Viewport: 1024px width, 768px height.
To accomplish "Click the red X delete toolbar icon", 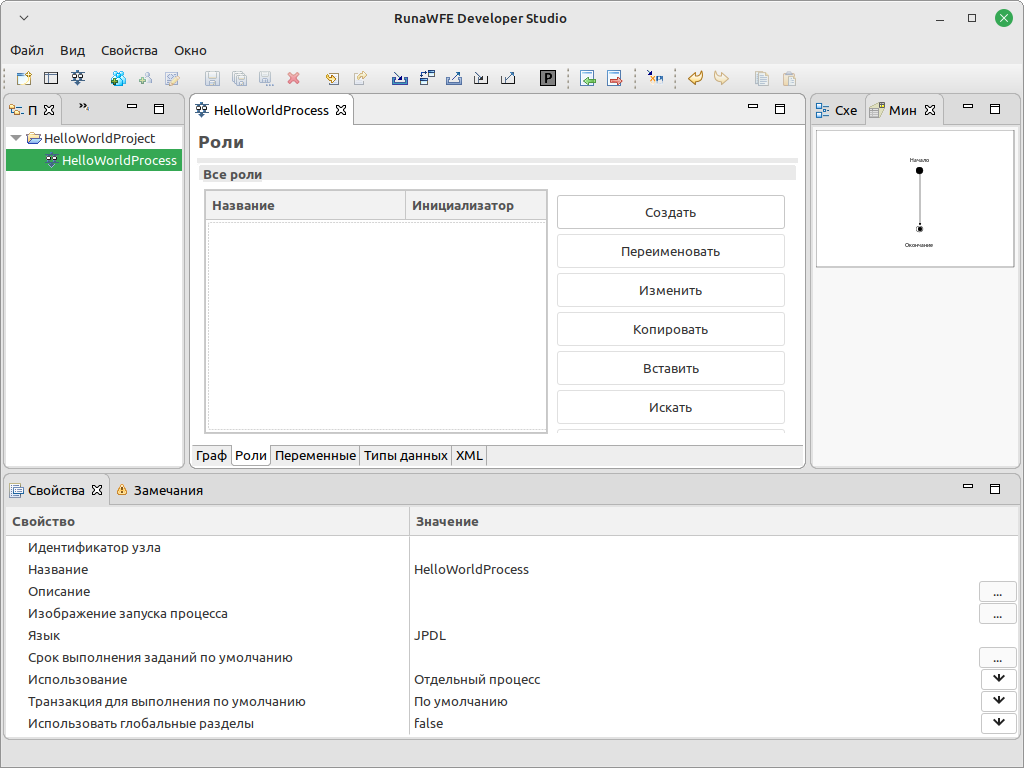I will (x=294, y=78).
